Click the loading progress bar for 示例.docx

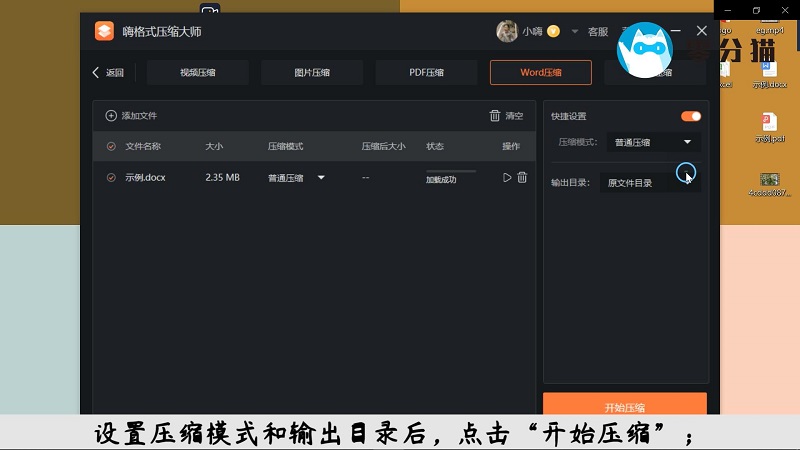coord(450,172)
